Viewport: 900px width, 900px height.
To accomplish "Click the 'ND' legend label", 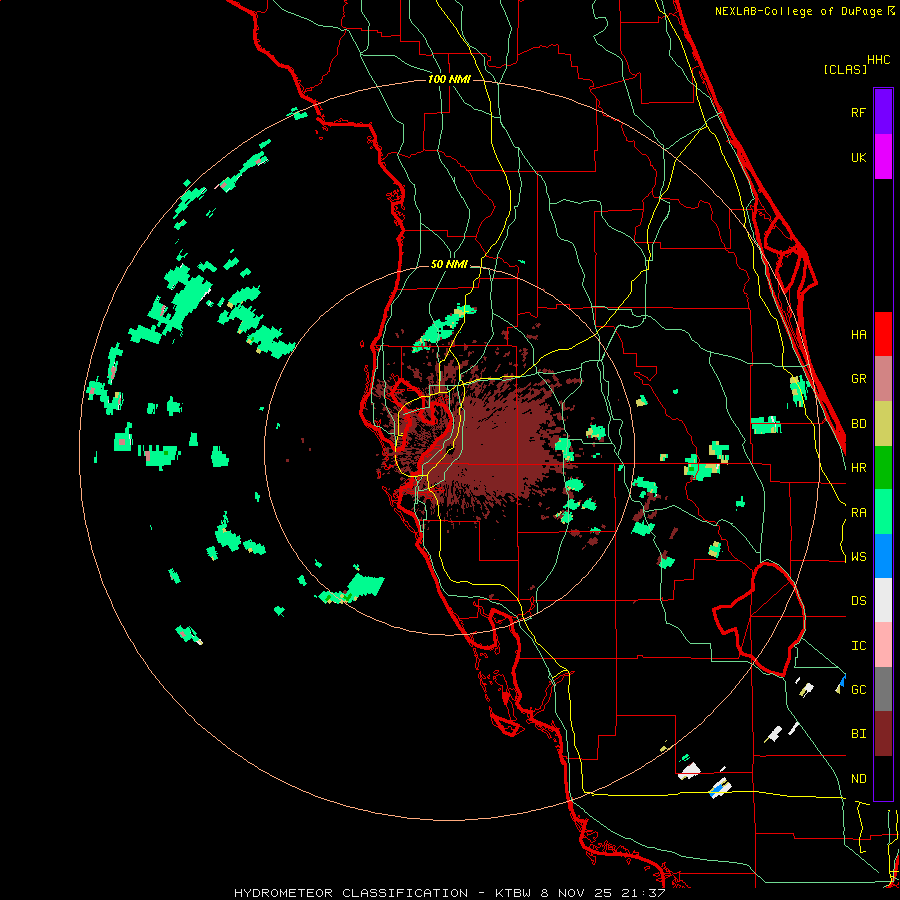I will pos(858,779).
